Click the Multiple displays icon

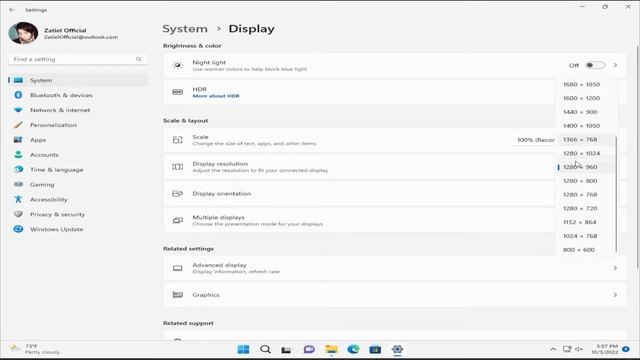pyautogui.click(x=177, y=220)
